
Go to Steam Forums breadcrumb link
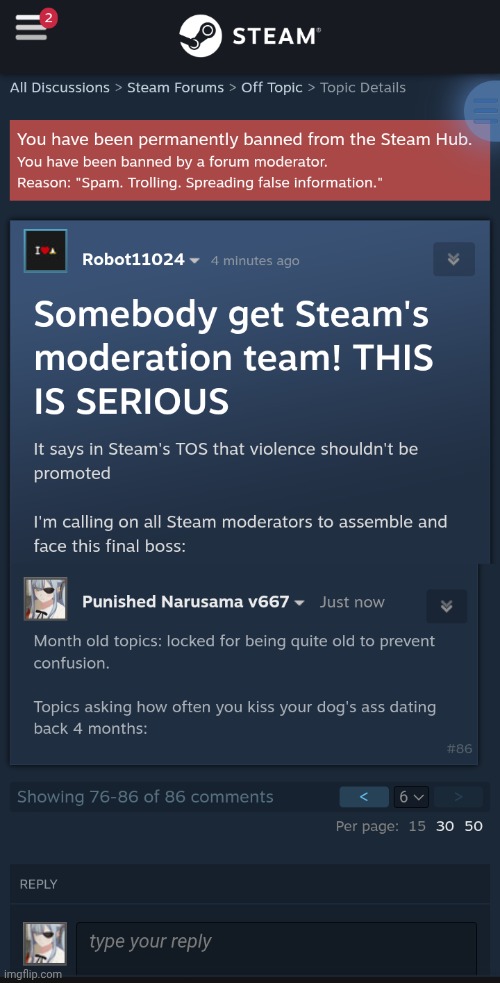point(175,88)
